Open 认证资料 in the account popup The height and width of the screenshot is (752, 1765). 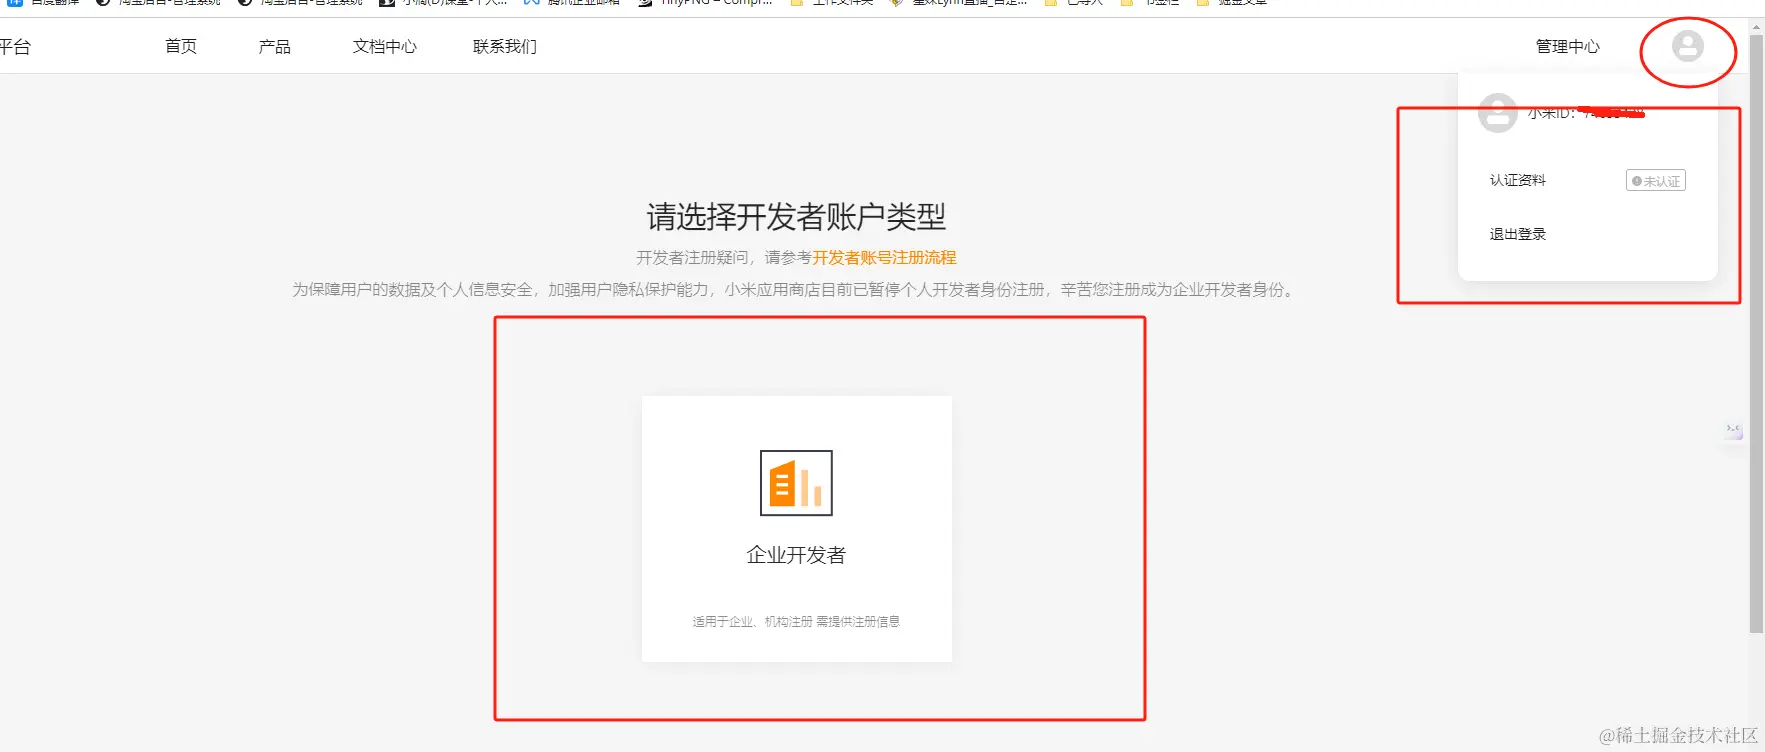(x=1517, y=180)
